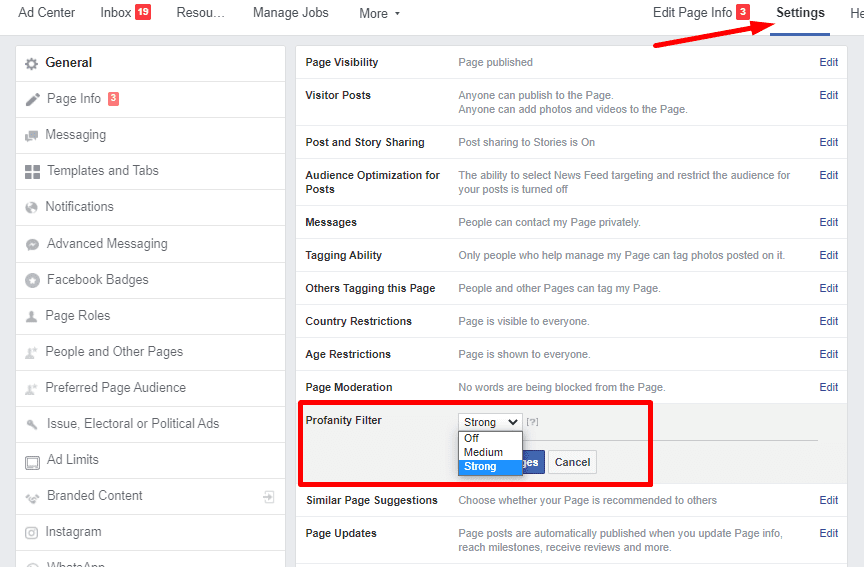864x567 pixels.
Task: Click the Branded Content external arrow icon
Action: (268, 497)
